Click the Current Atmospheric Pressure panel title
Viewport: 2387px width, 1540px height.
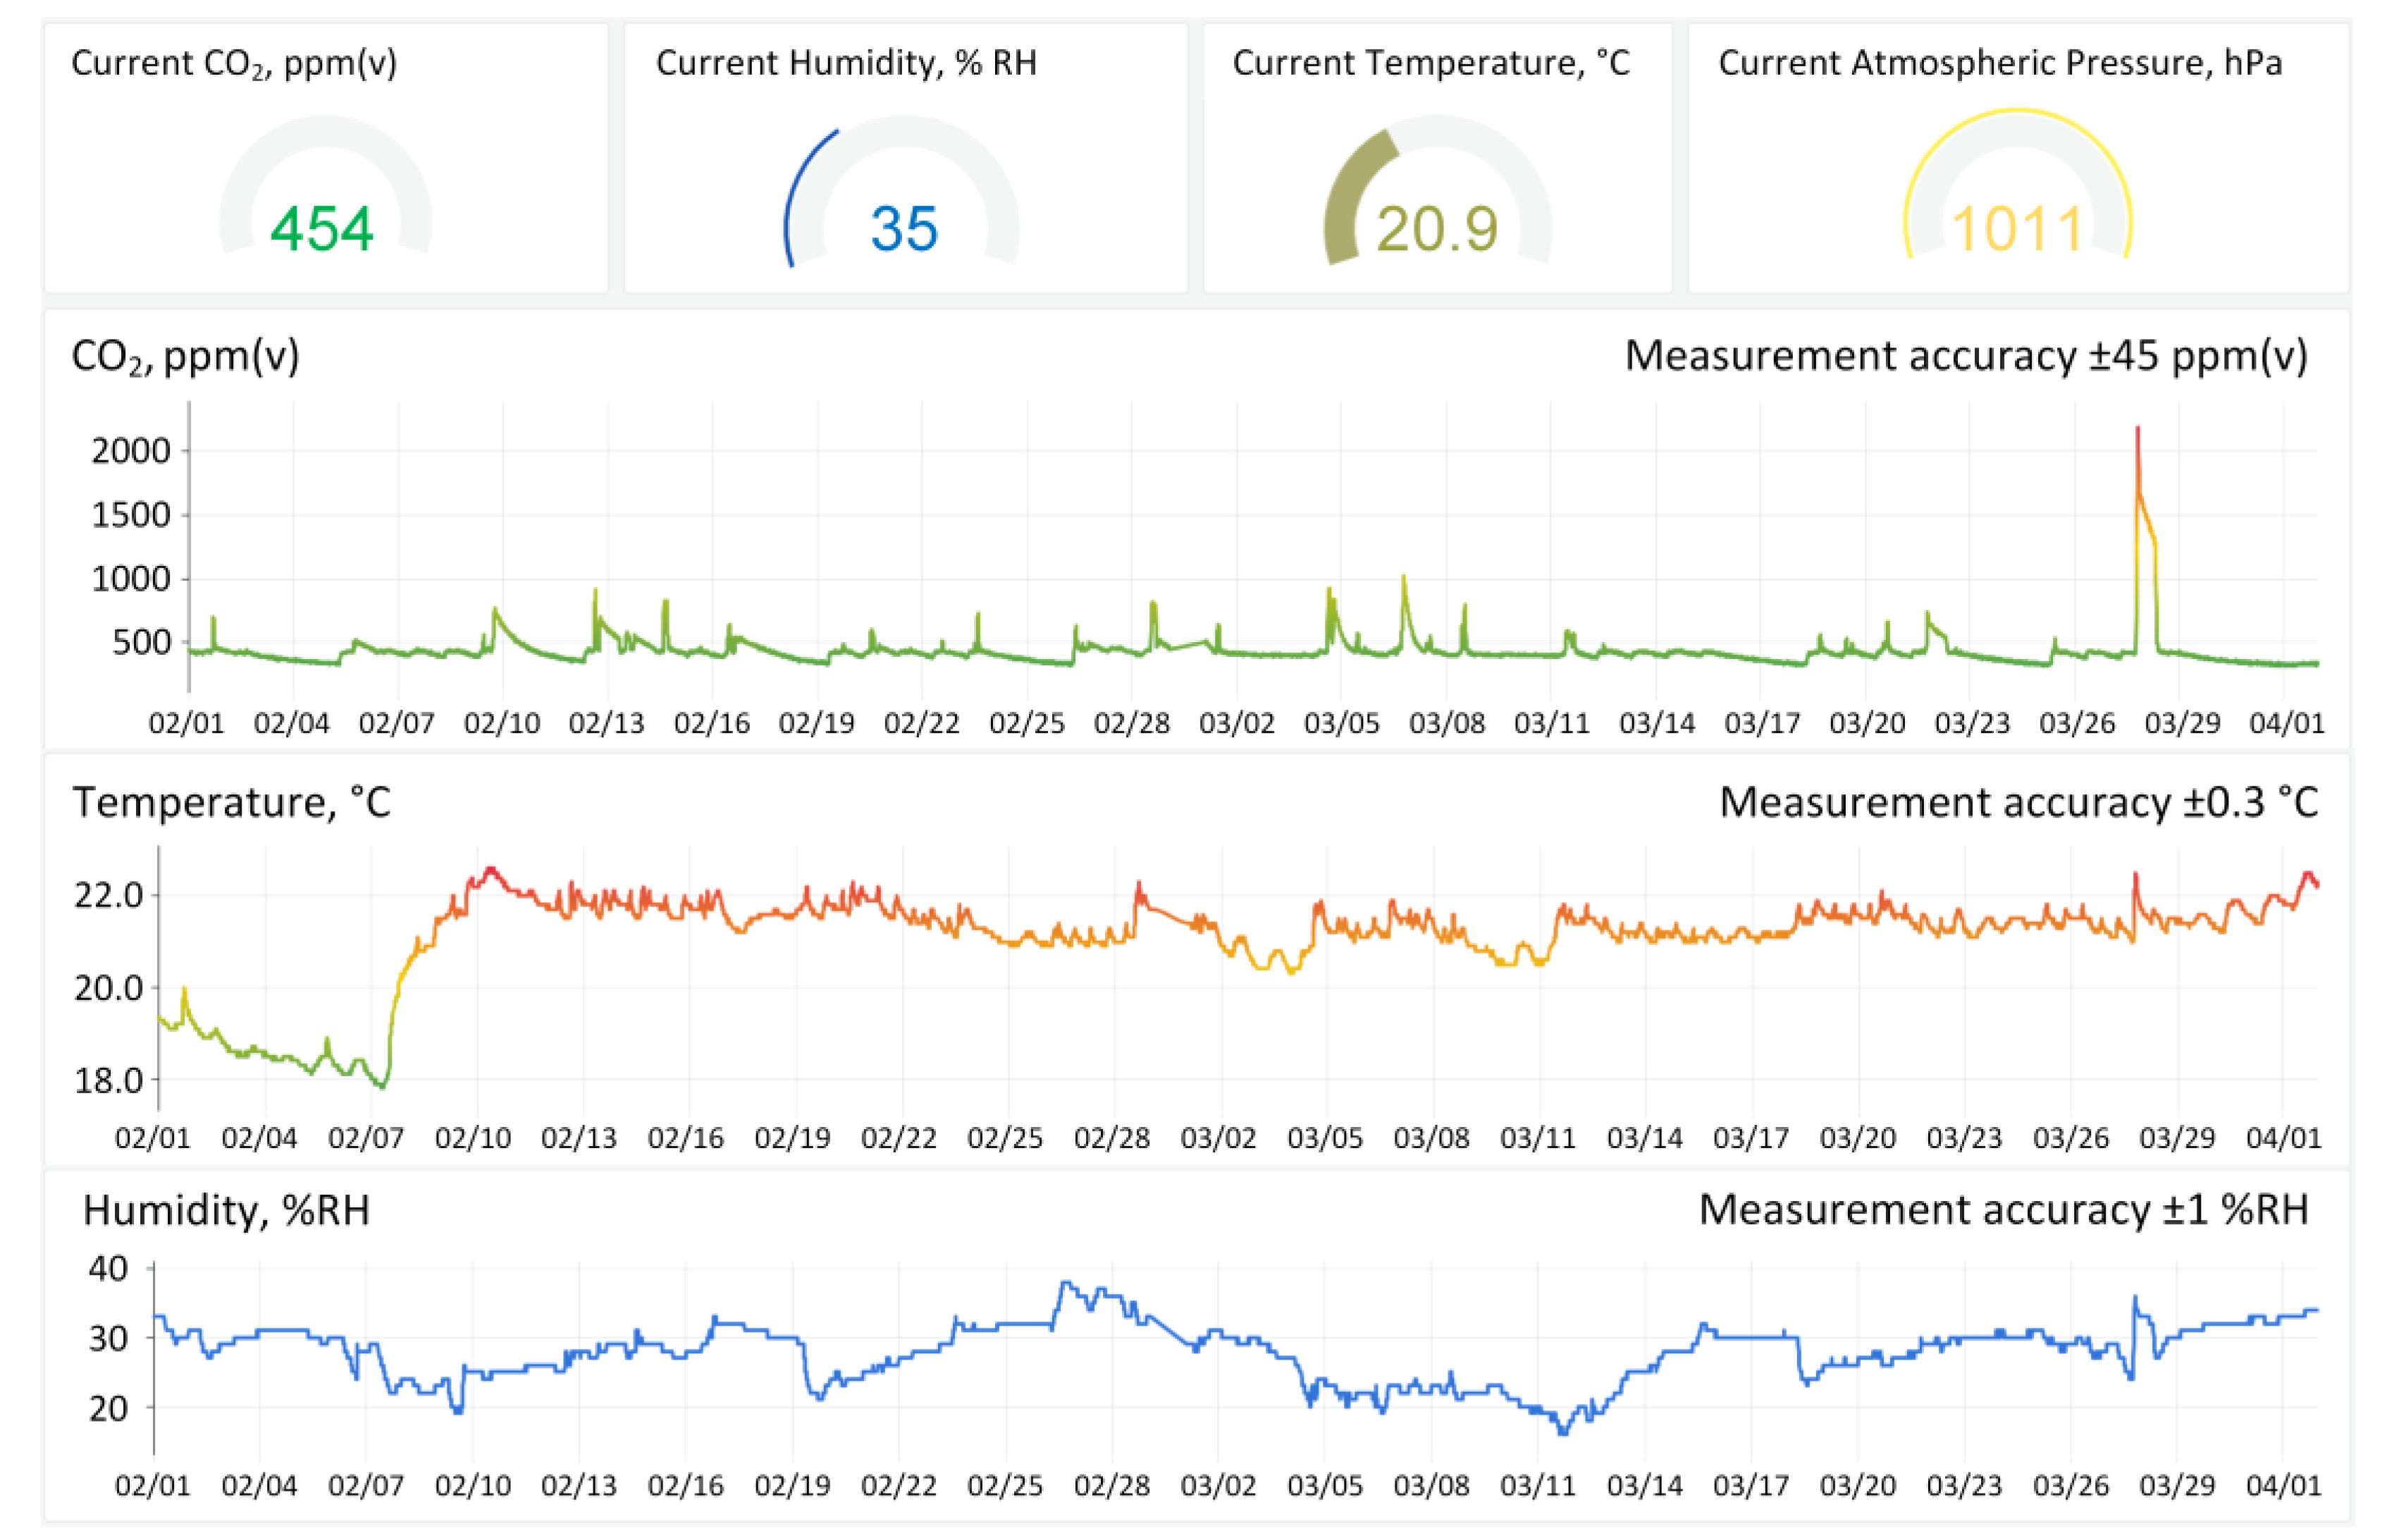[x=2000, y=63]
